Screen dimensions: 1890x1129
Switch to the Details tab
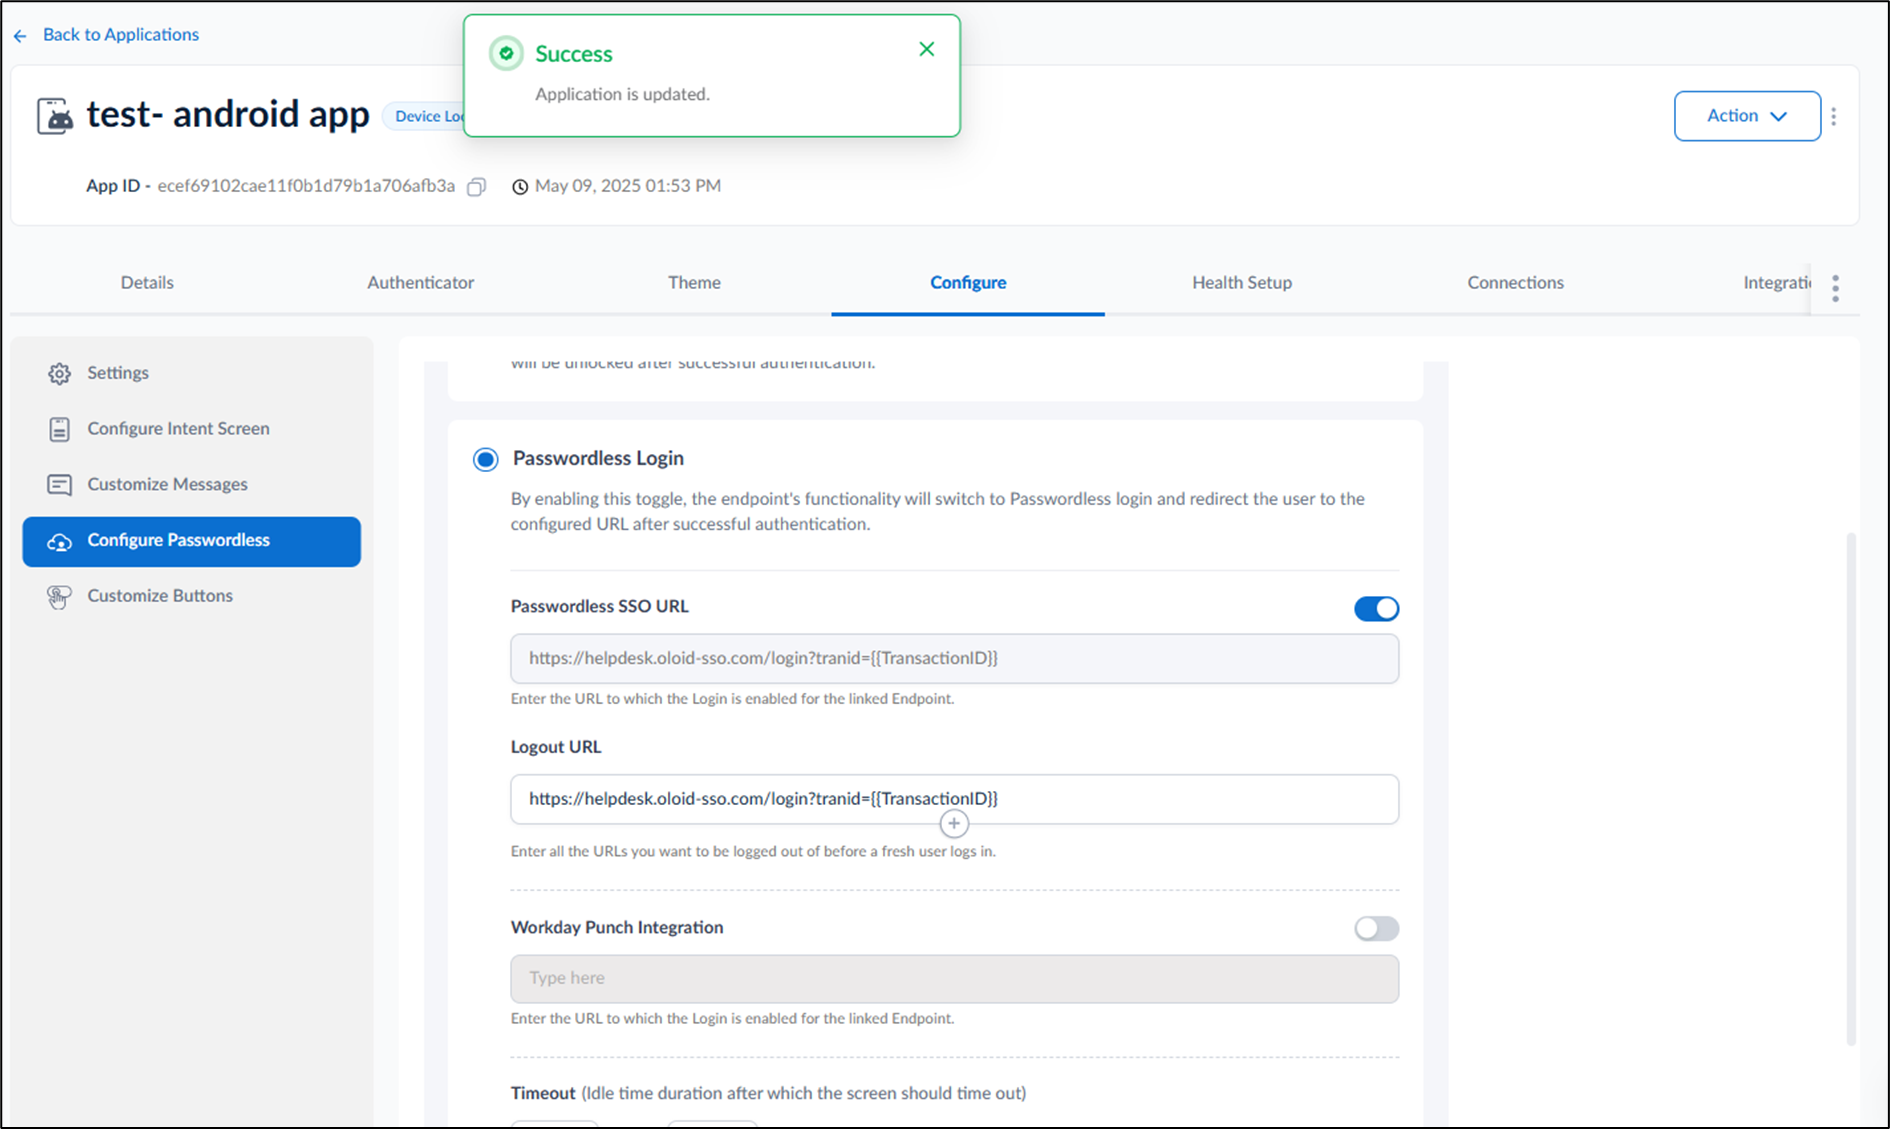coord(147,282)
